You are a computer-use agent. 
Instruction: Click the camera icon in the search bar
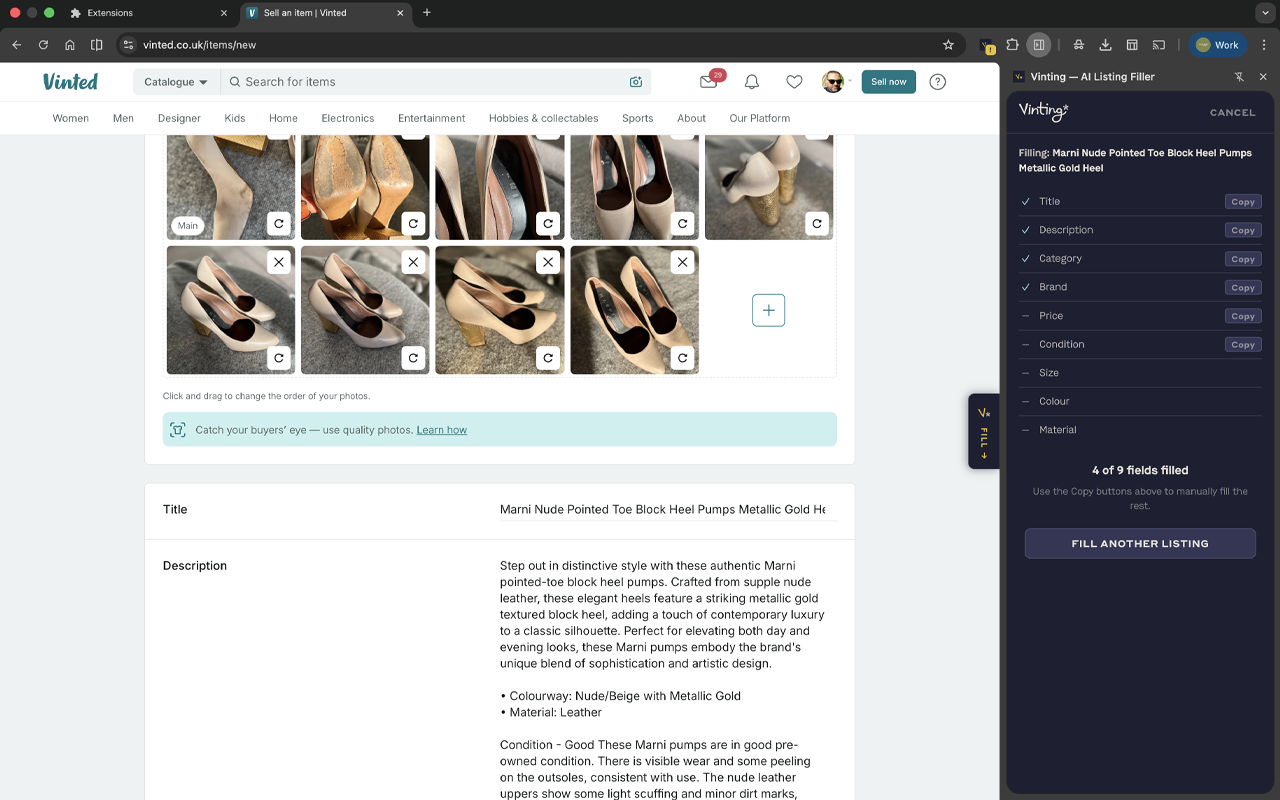pos(636,82)
